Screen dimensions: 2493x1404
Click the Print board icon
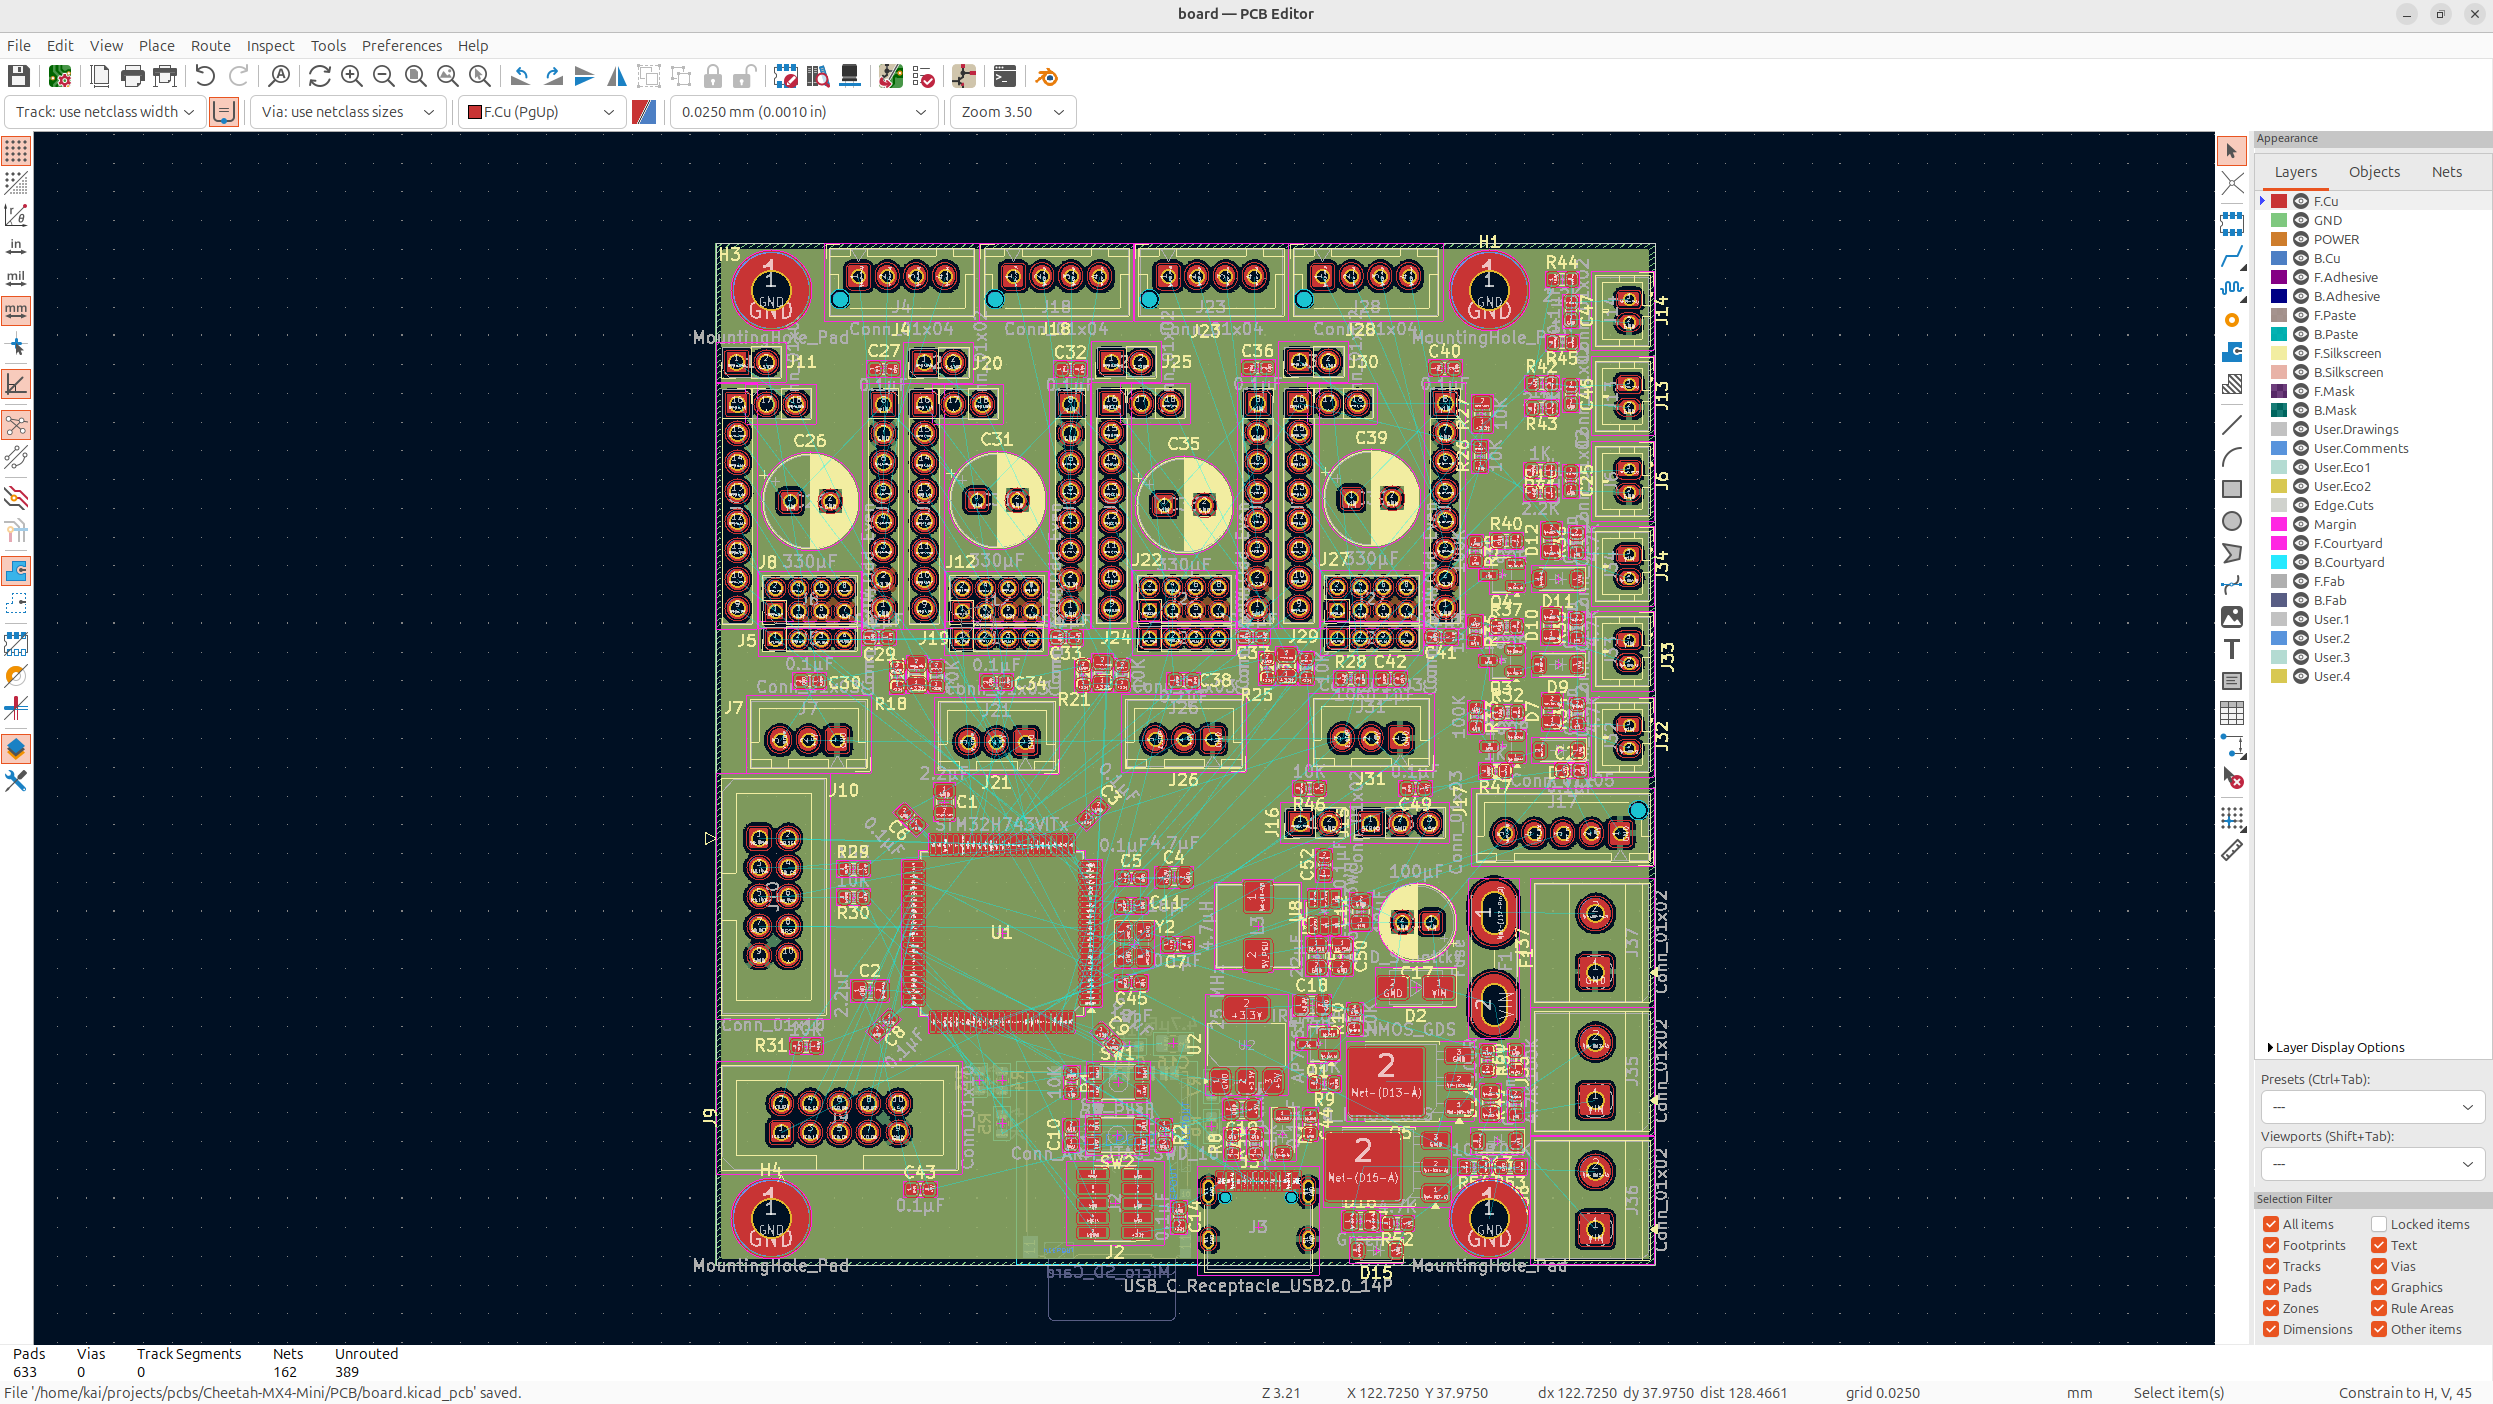[x=132, y=76]
